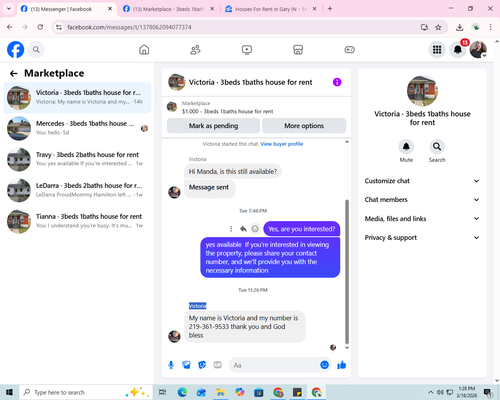Switch to the Messenger | Facebook tab
The image size is (500, 400).
pos(66,9)
